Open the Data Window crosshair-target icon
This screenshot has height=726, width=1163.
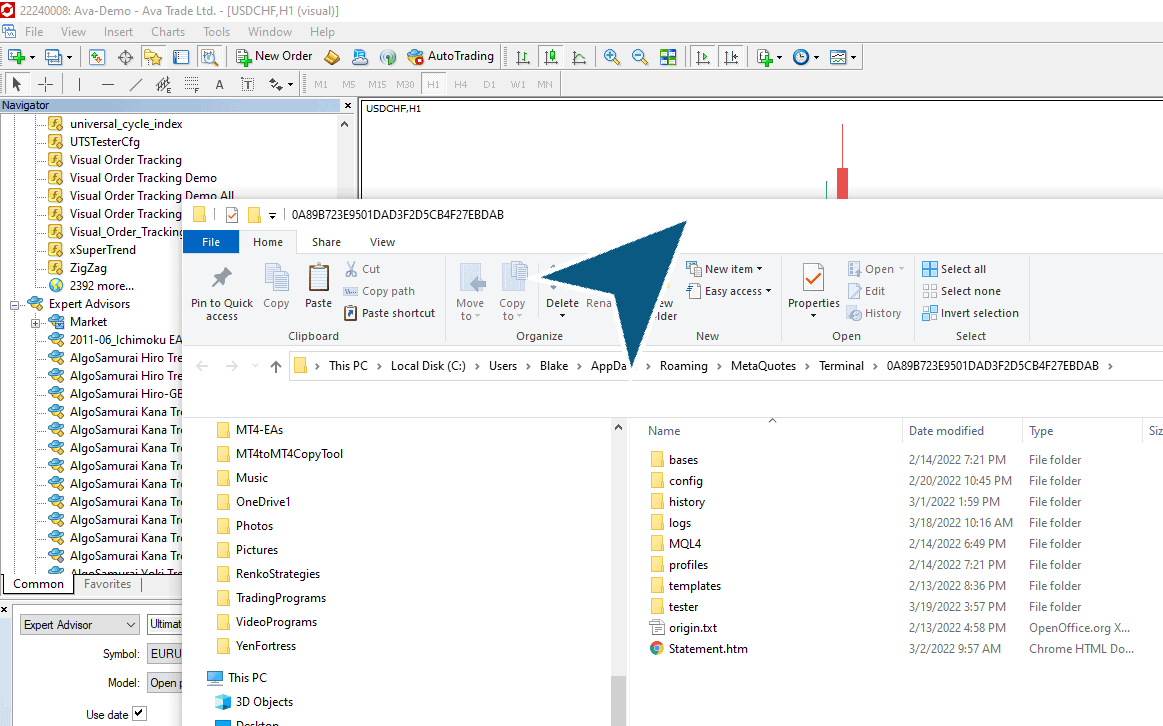tap(125, 57)
